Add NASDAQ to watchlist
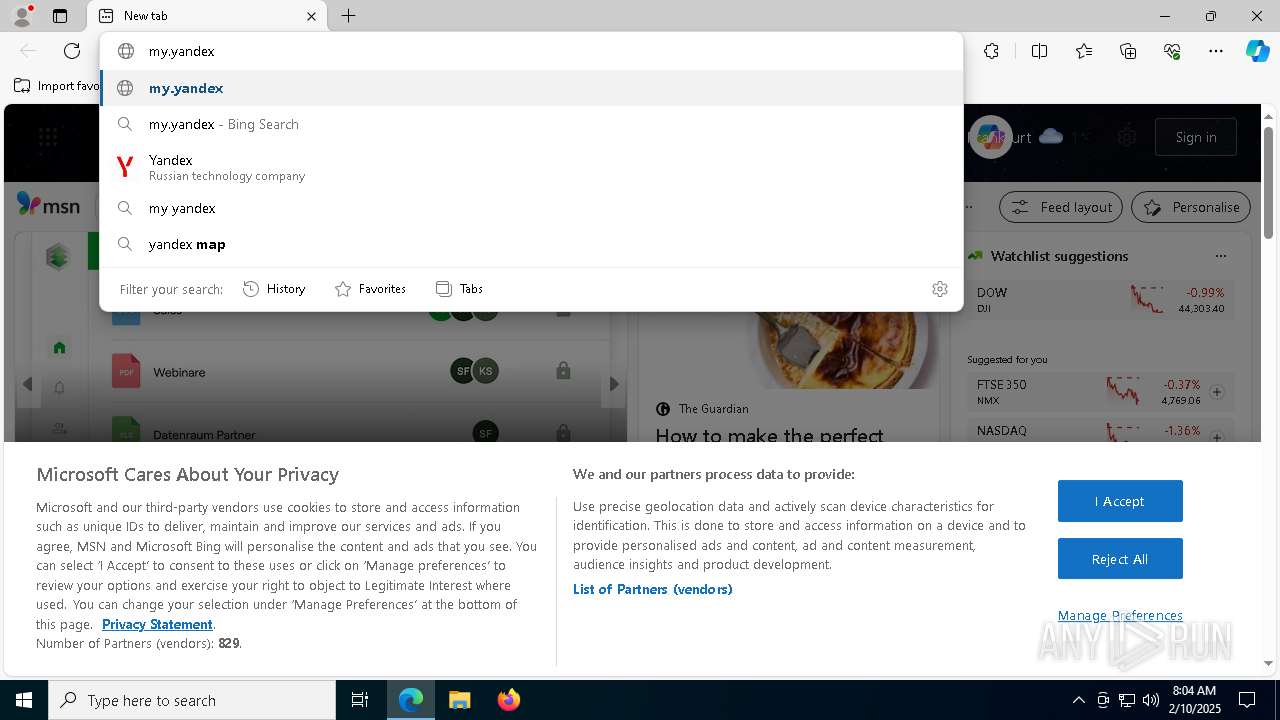 1217,437
